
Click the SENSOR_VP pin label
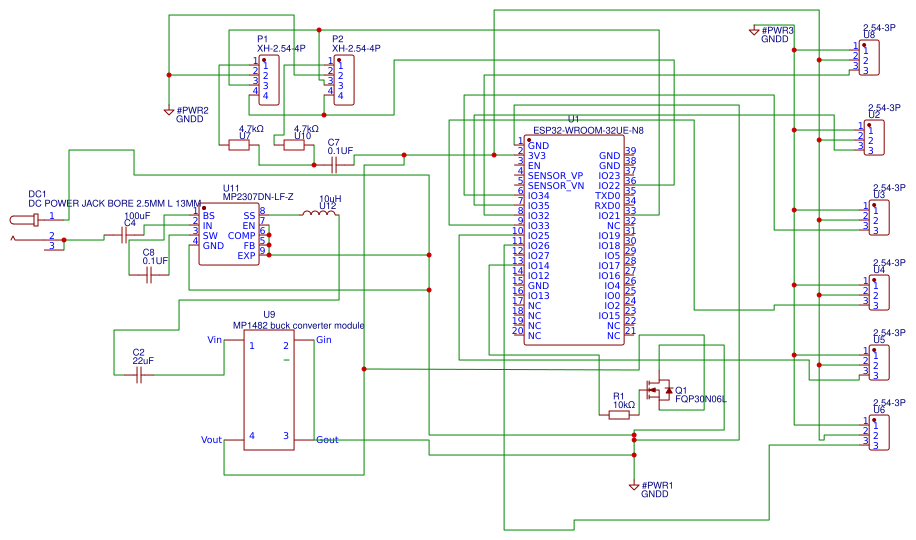click(555, 175)
